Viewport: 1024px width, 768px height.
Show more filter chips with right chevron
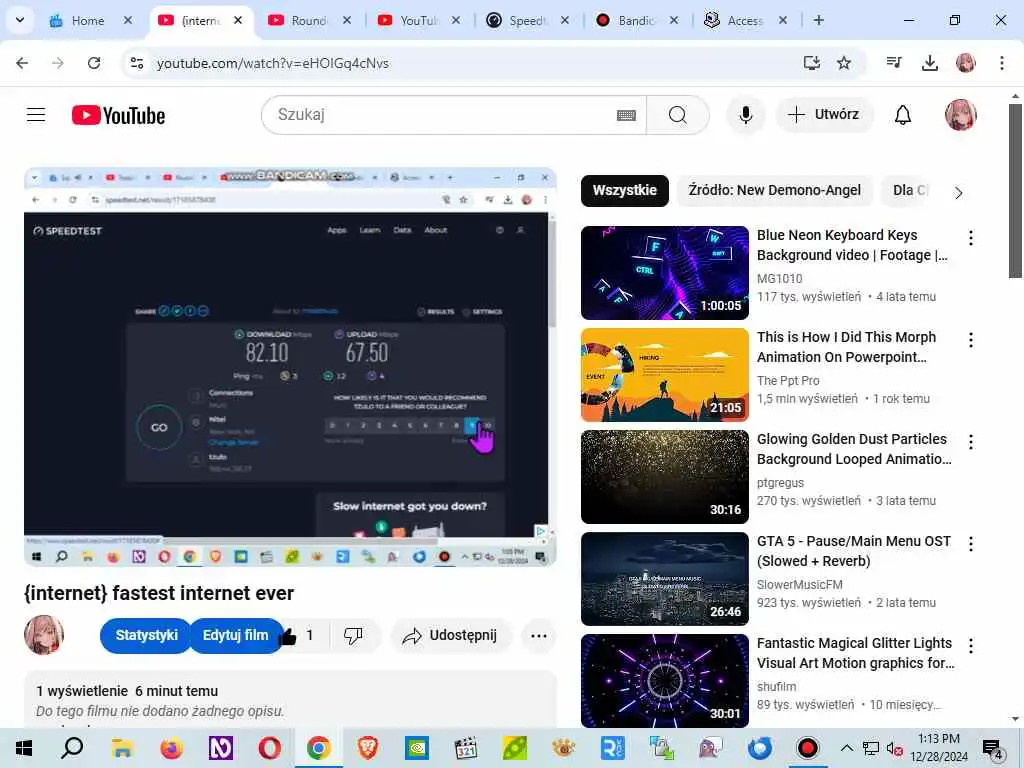point(958,193)
